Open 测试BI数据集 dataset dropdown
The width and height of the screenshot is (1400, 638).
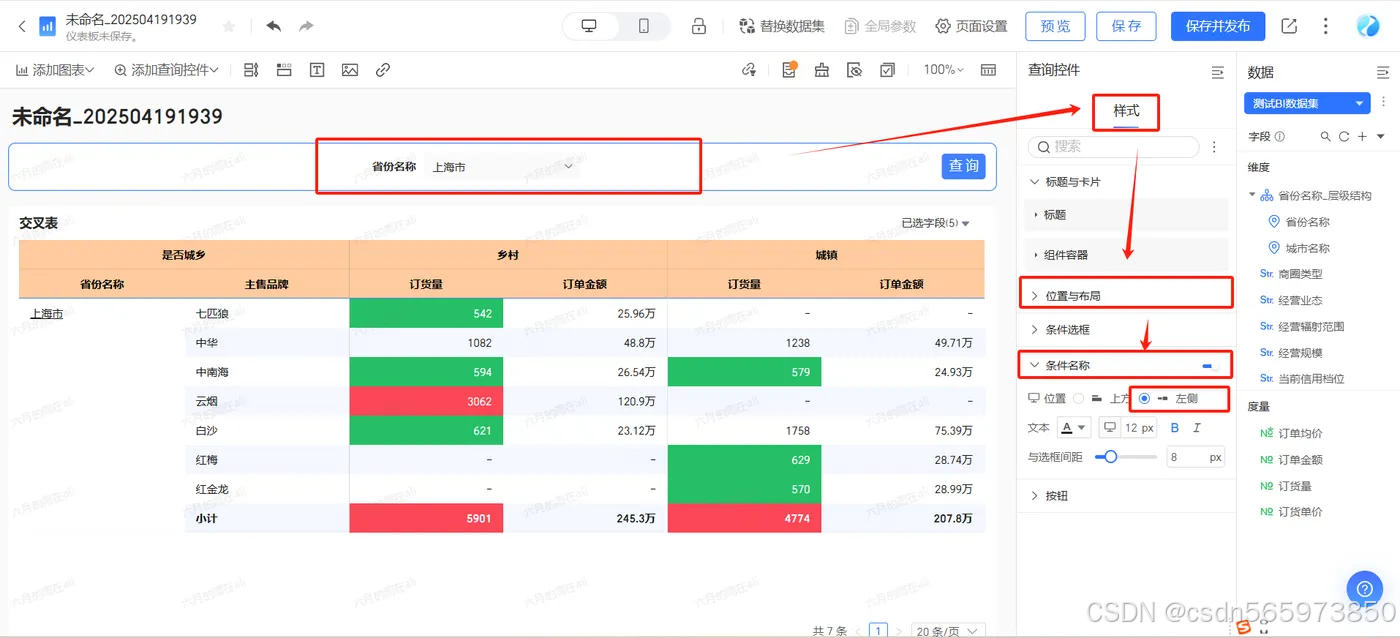point(1308,103)
